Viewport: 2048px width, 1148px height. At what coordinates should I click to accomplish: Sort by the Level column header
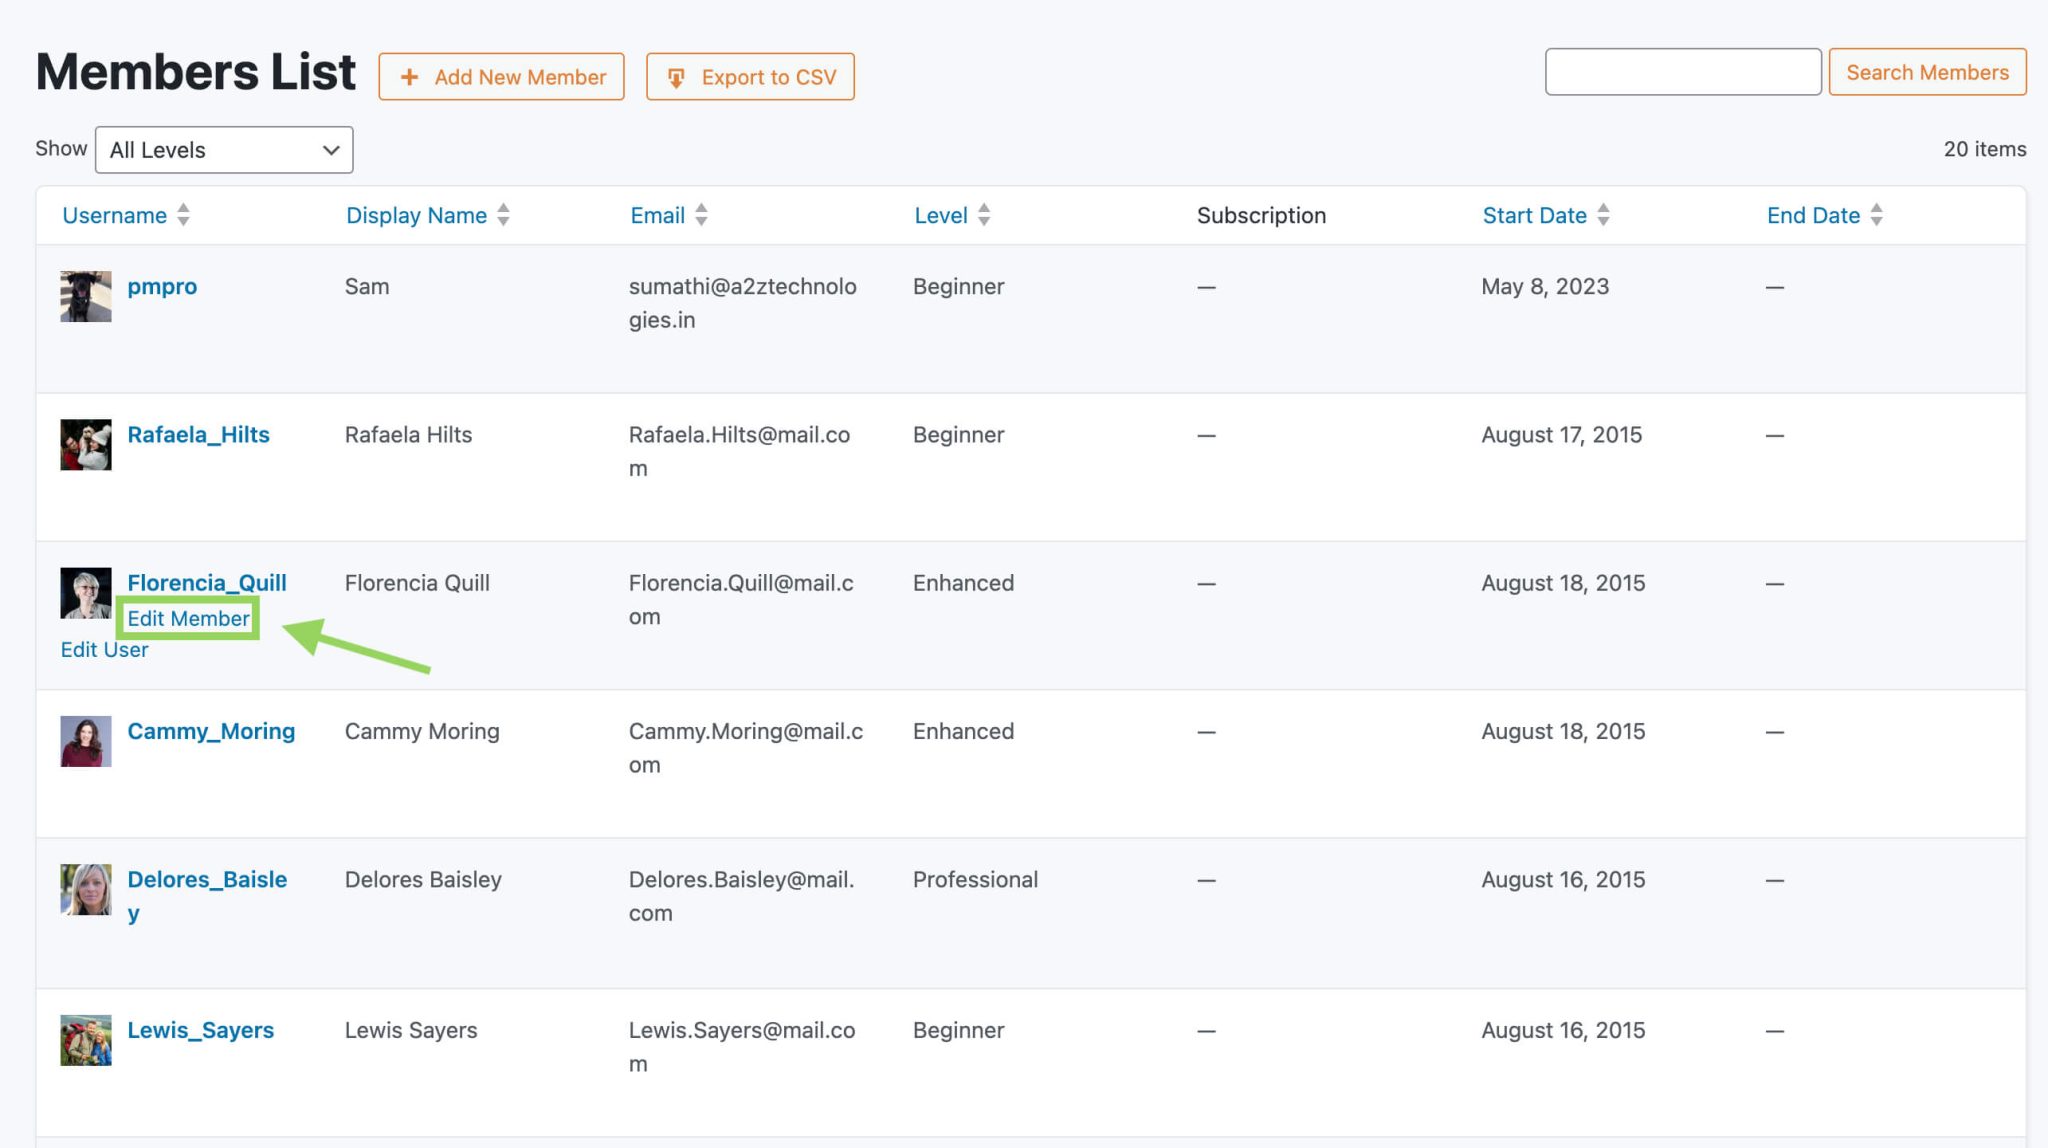coord(940,215)
